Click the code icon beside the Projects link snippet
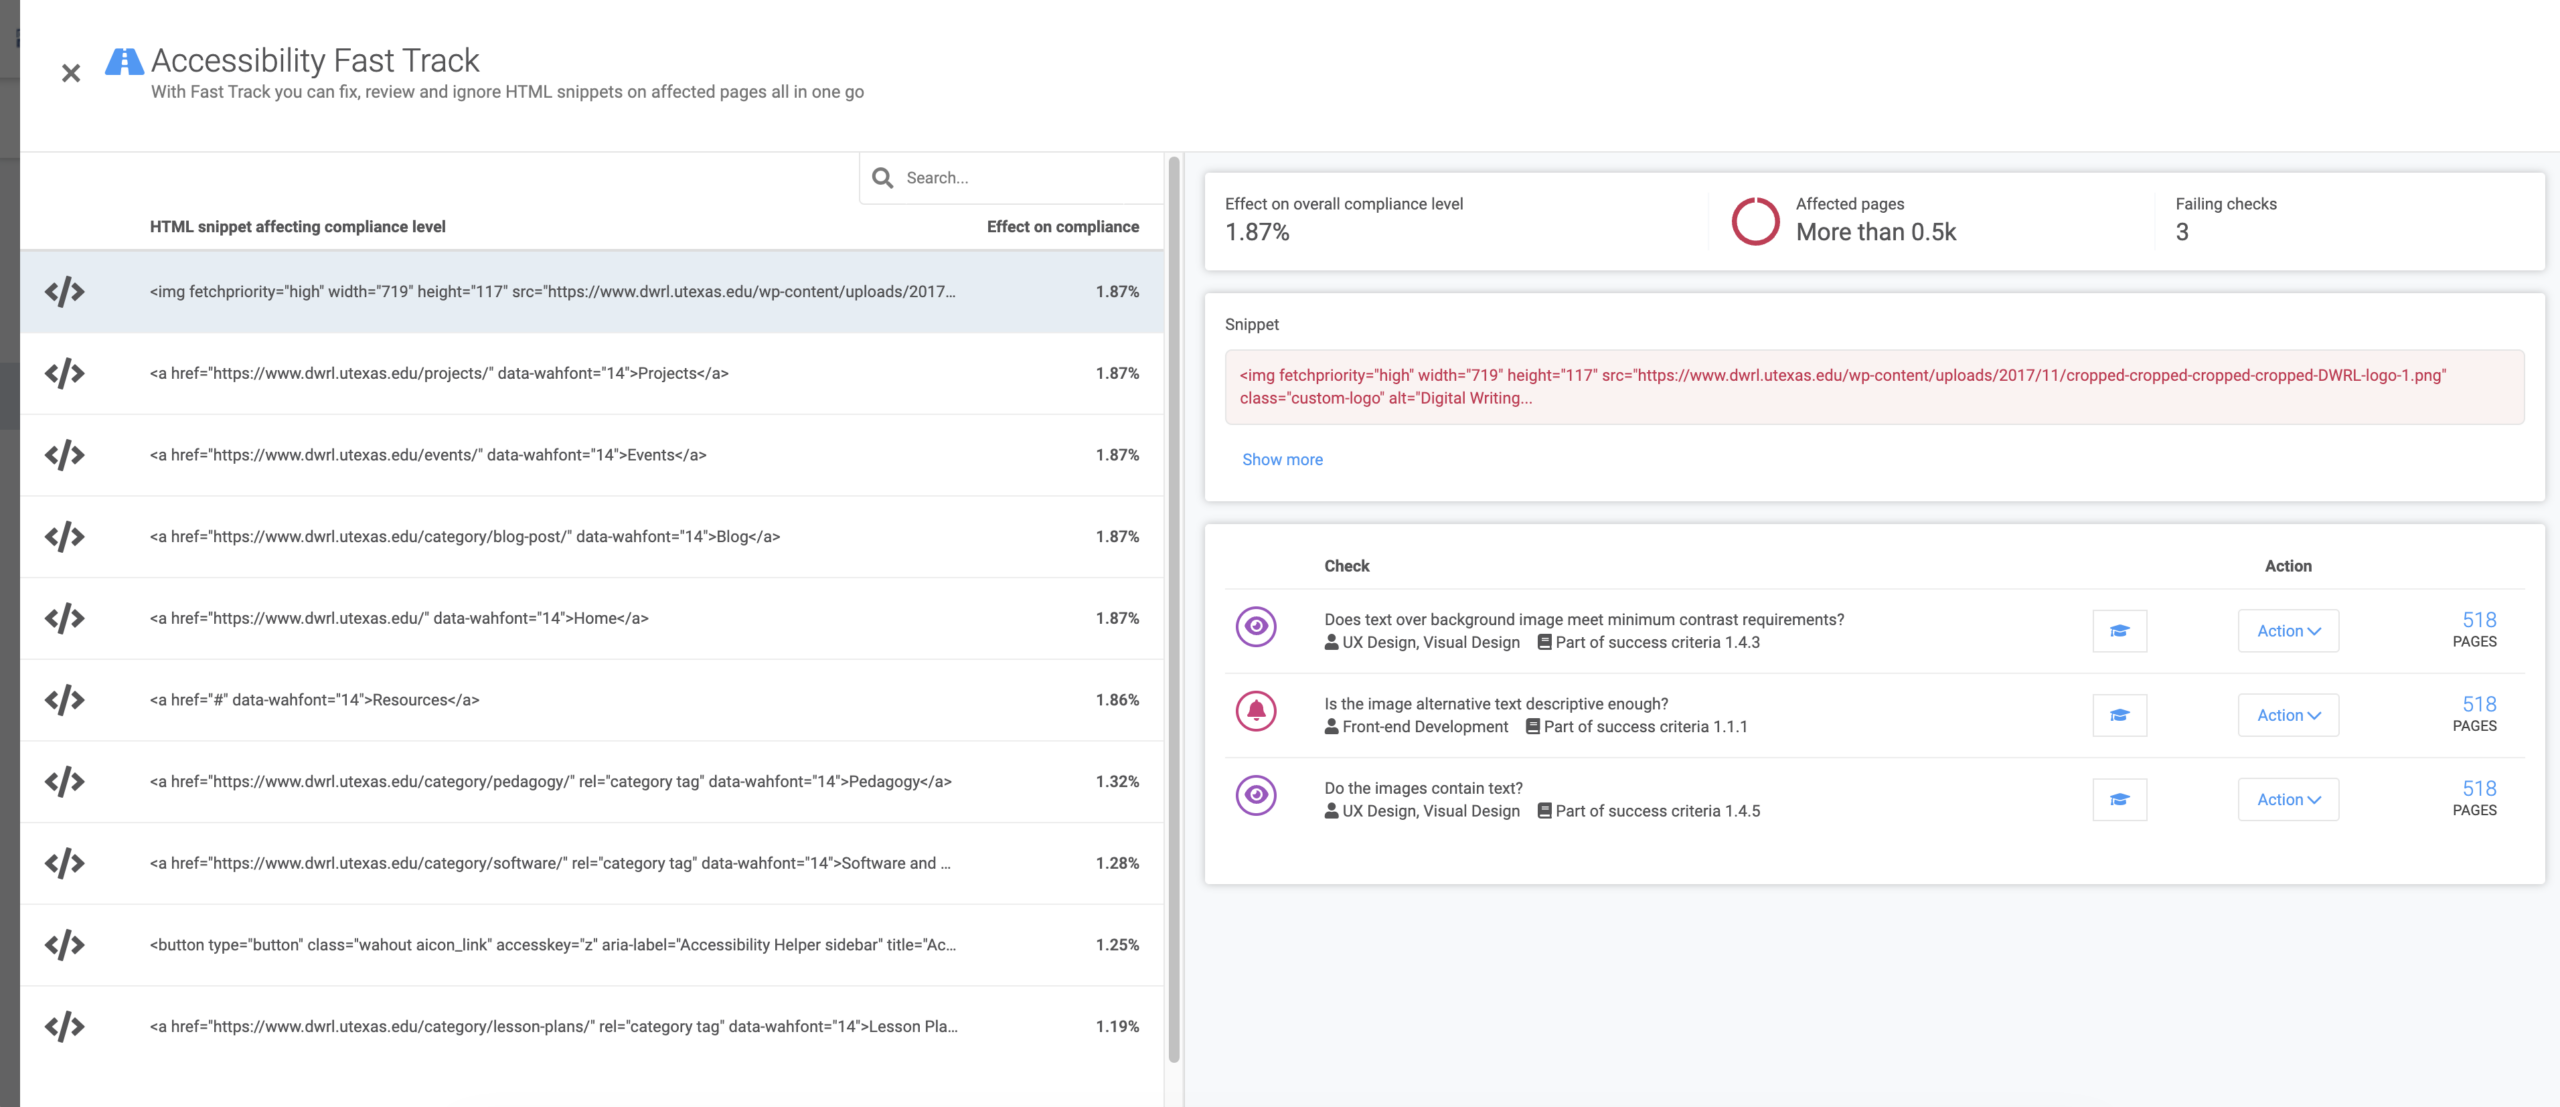The height and width of the screenshot is (1107, 2560). [x=64, y=374]
